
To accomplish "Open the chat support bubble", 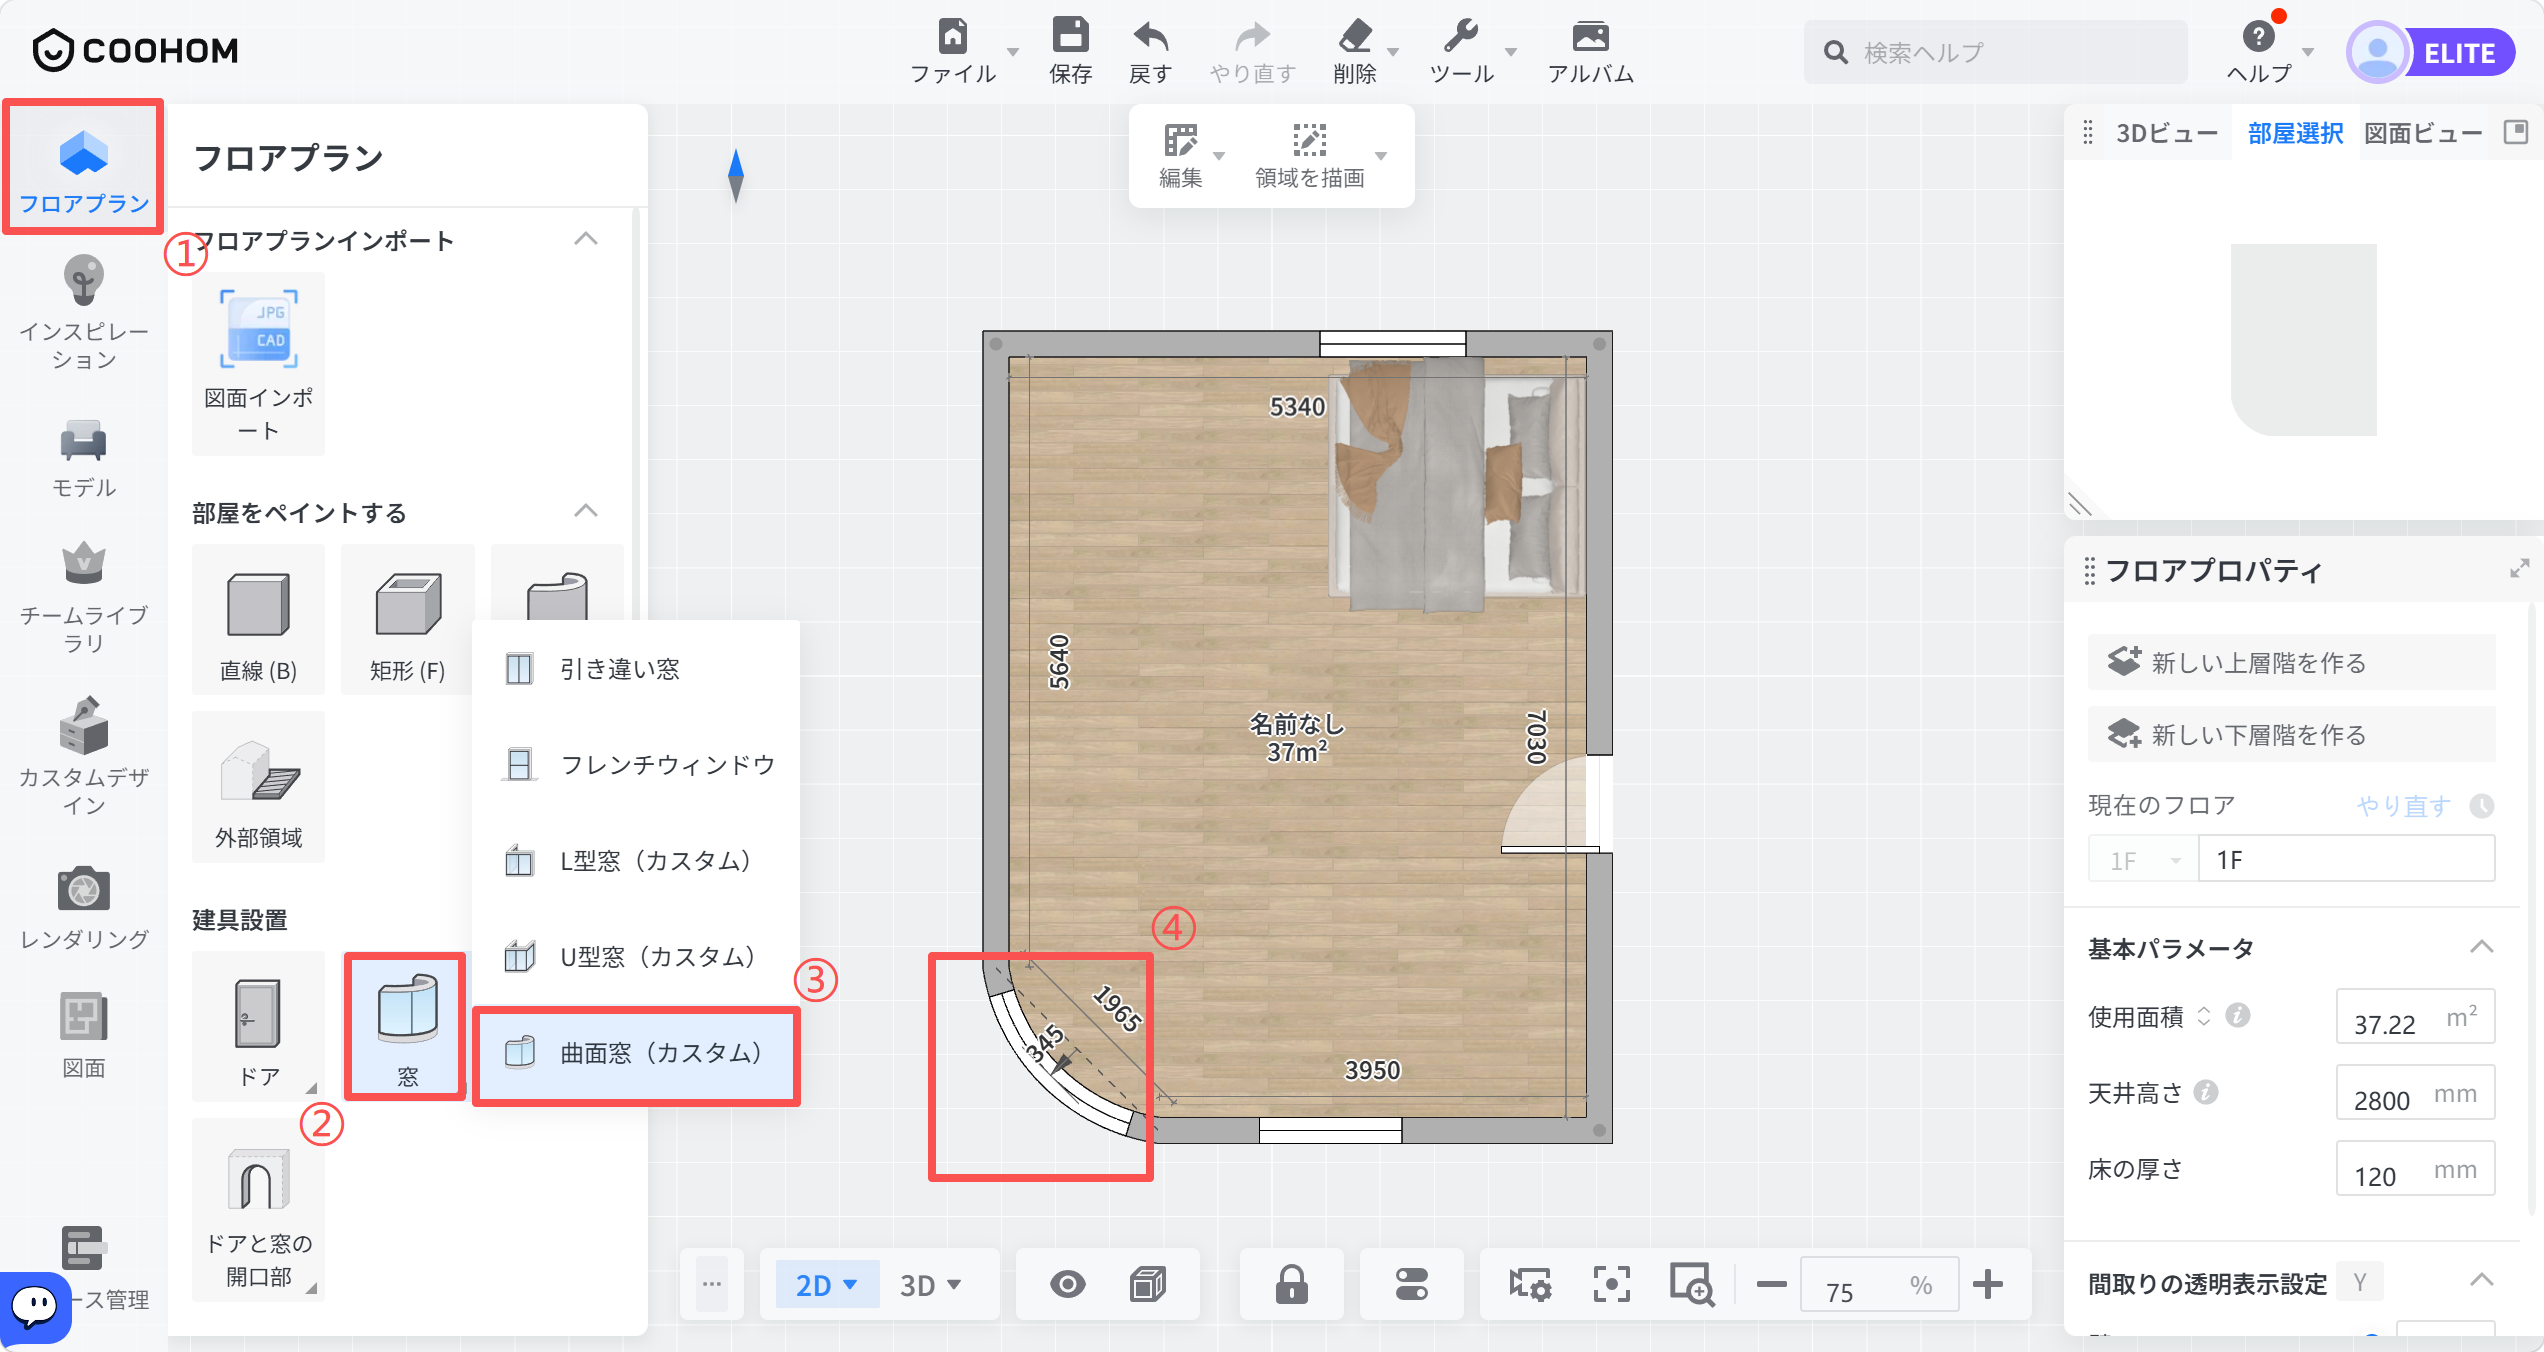I will [35, 1306].
